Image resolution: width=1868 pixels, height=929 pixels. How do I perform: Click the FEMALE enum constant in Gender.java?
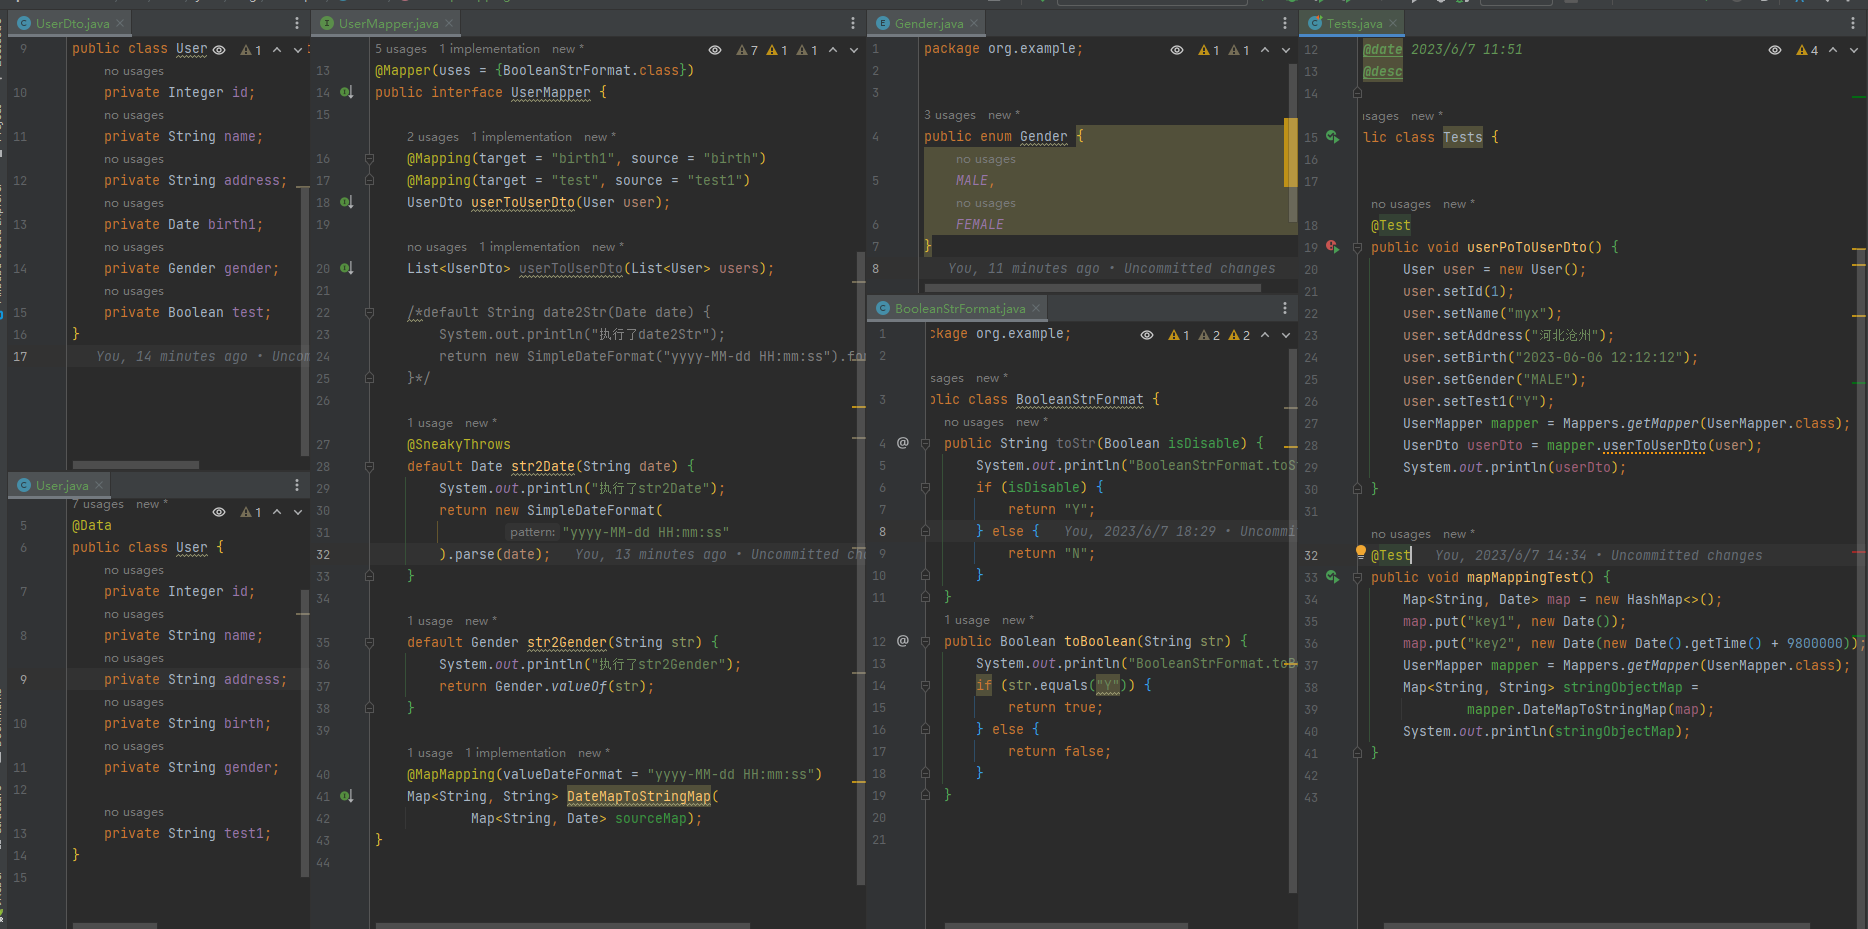(980, 225)
